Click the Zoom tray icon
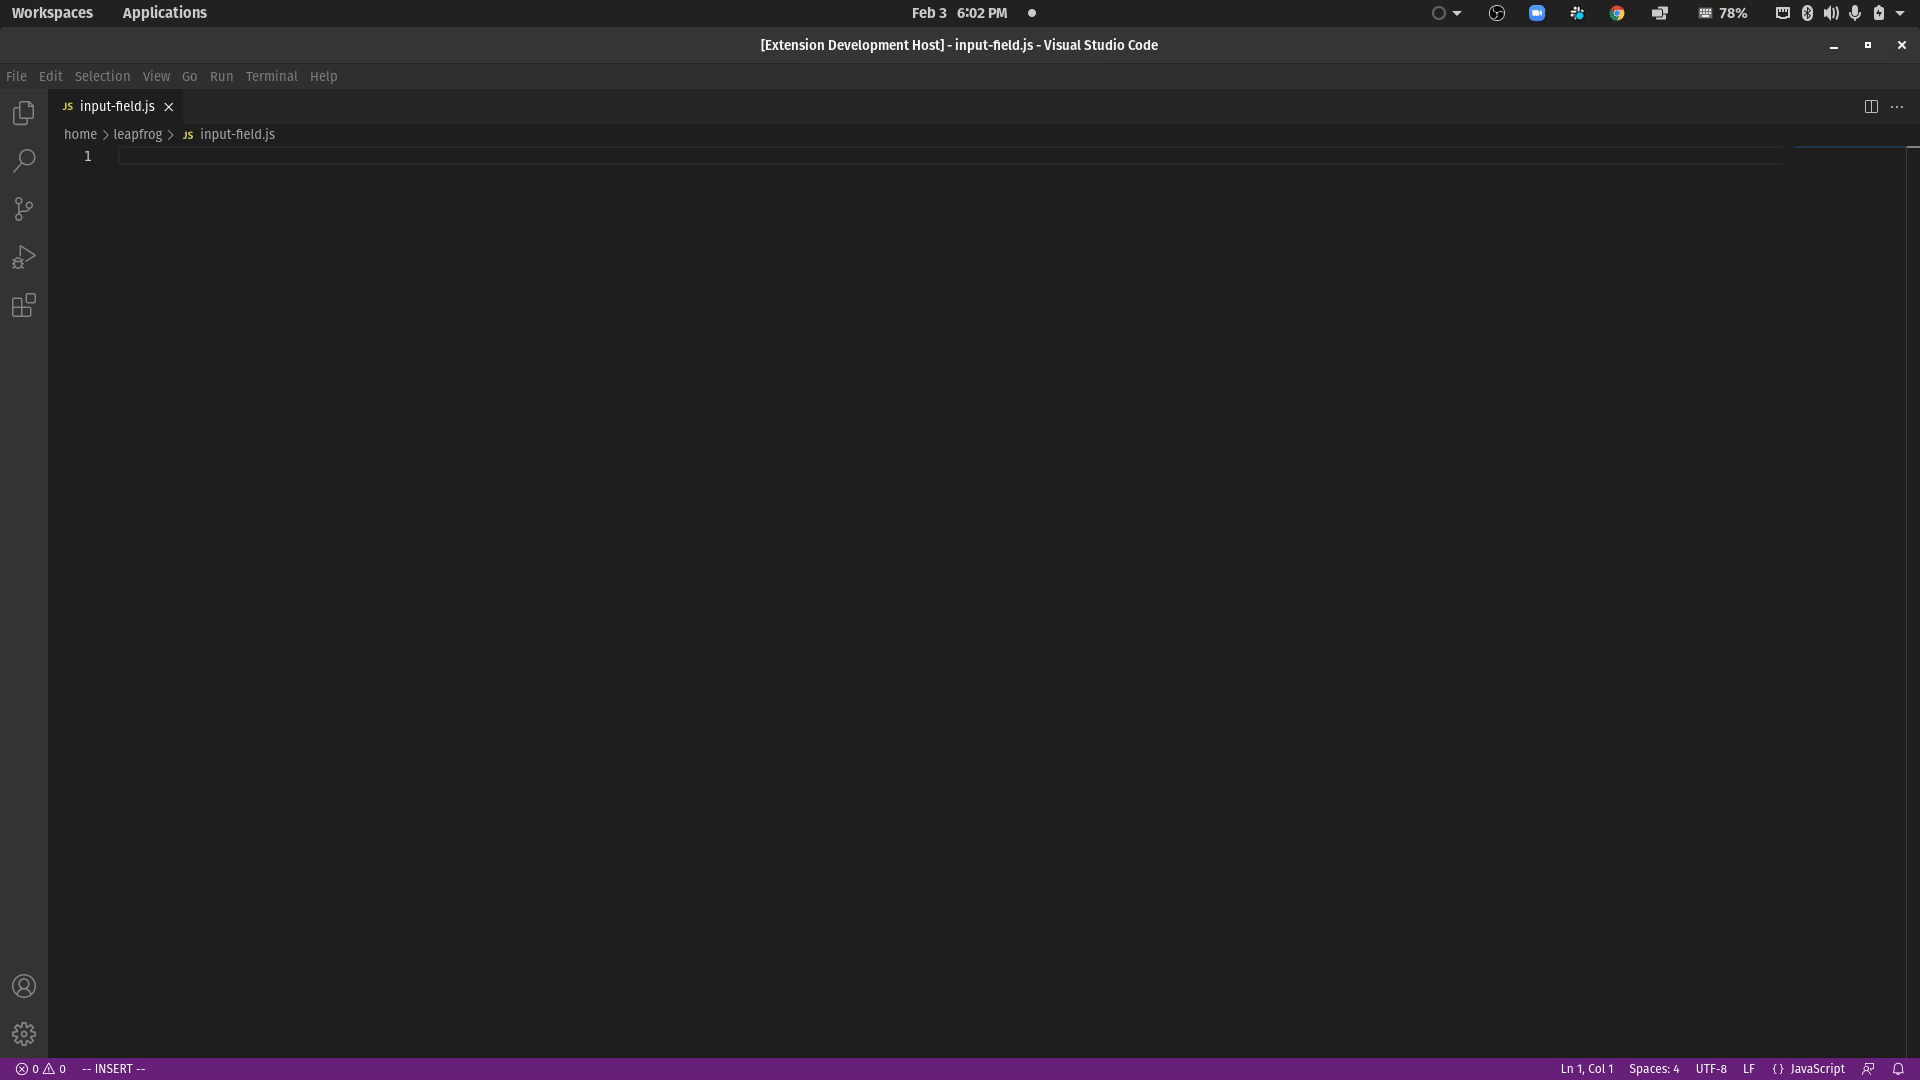This screenshot has height=1080, width=1920. coord(1537,13)
